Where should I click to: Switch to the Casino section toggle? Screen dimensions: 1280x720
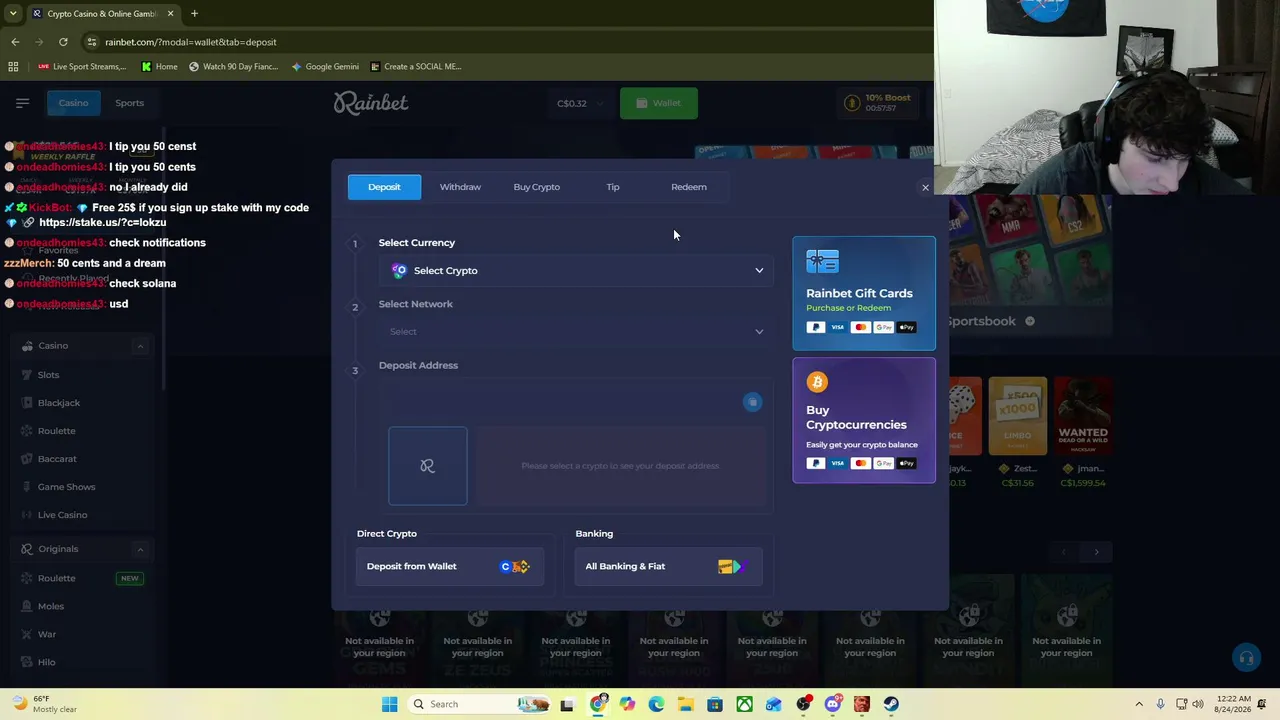[x=73, y=103]
